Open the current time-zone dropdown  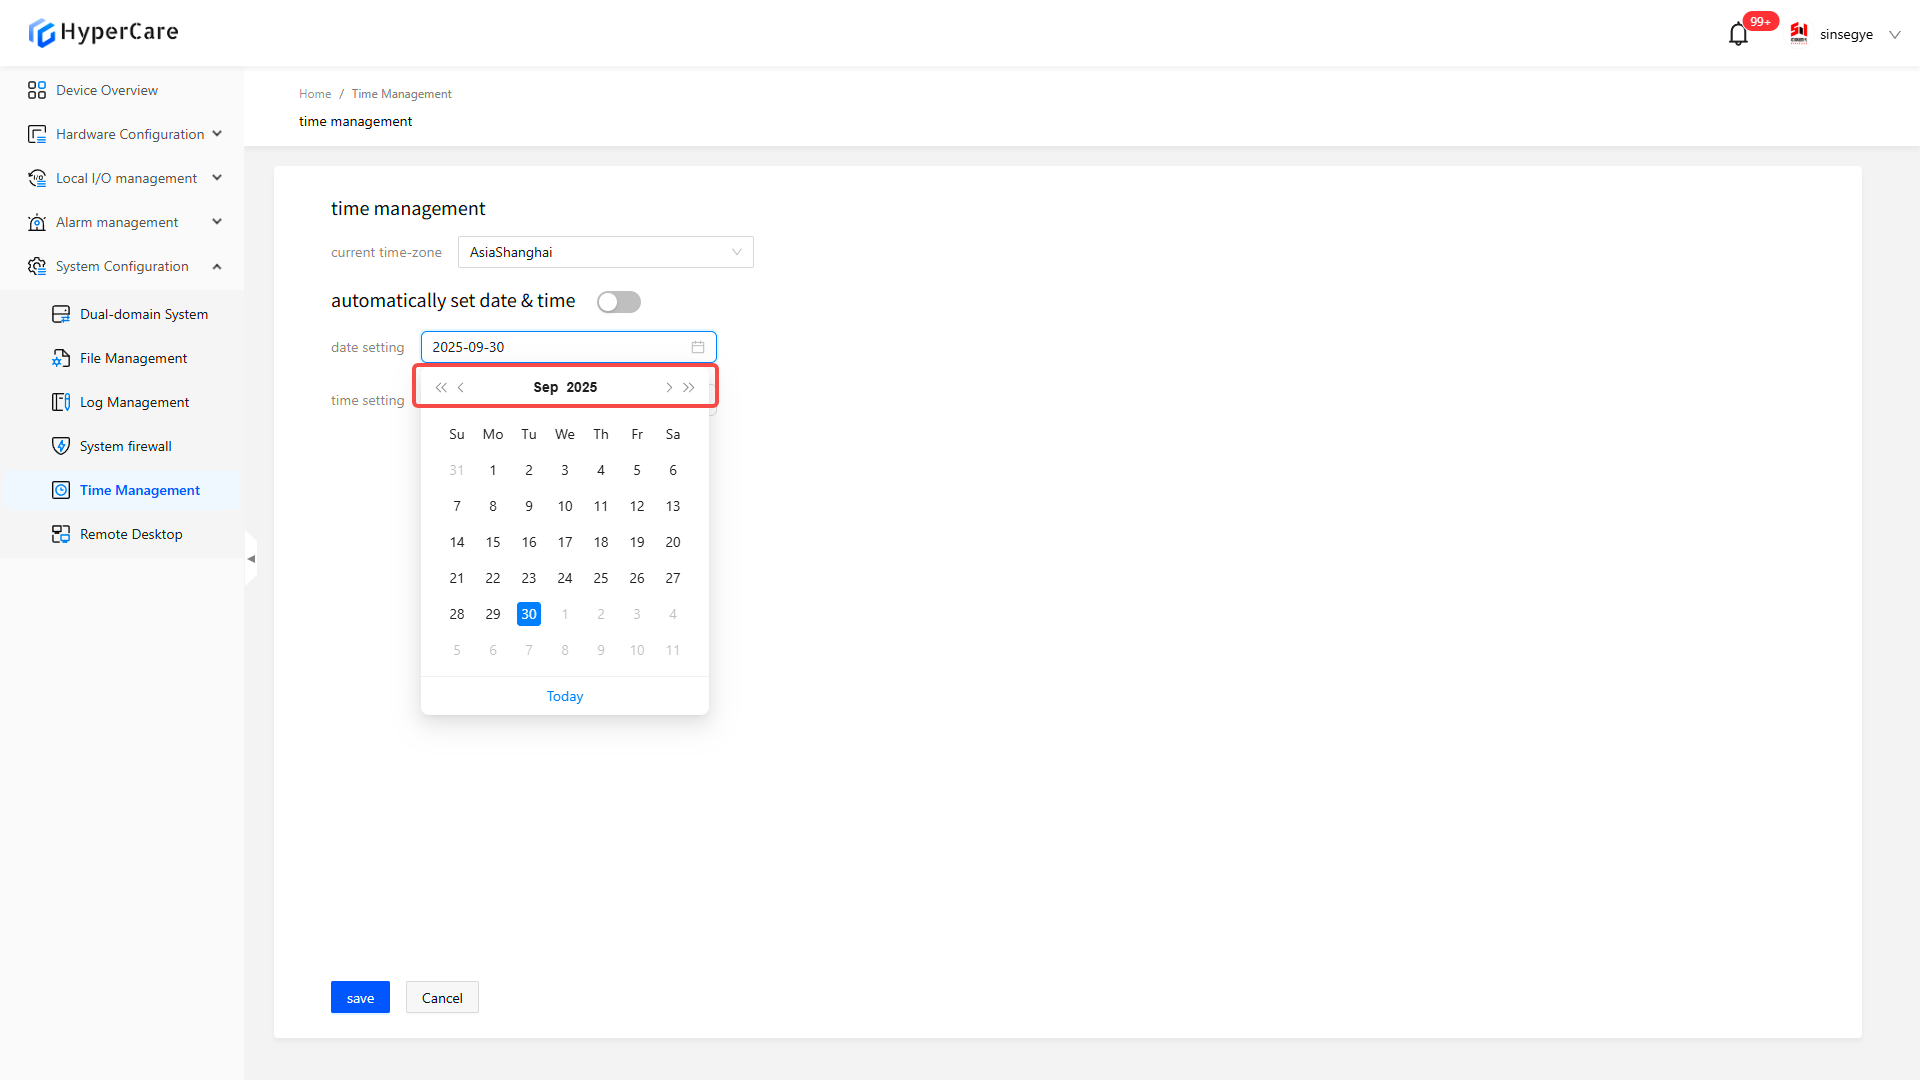click(x=605, y=252)
